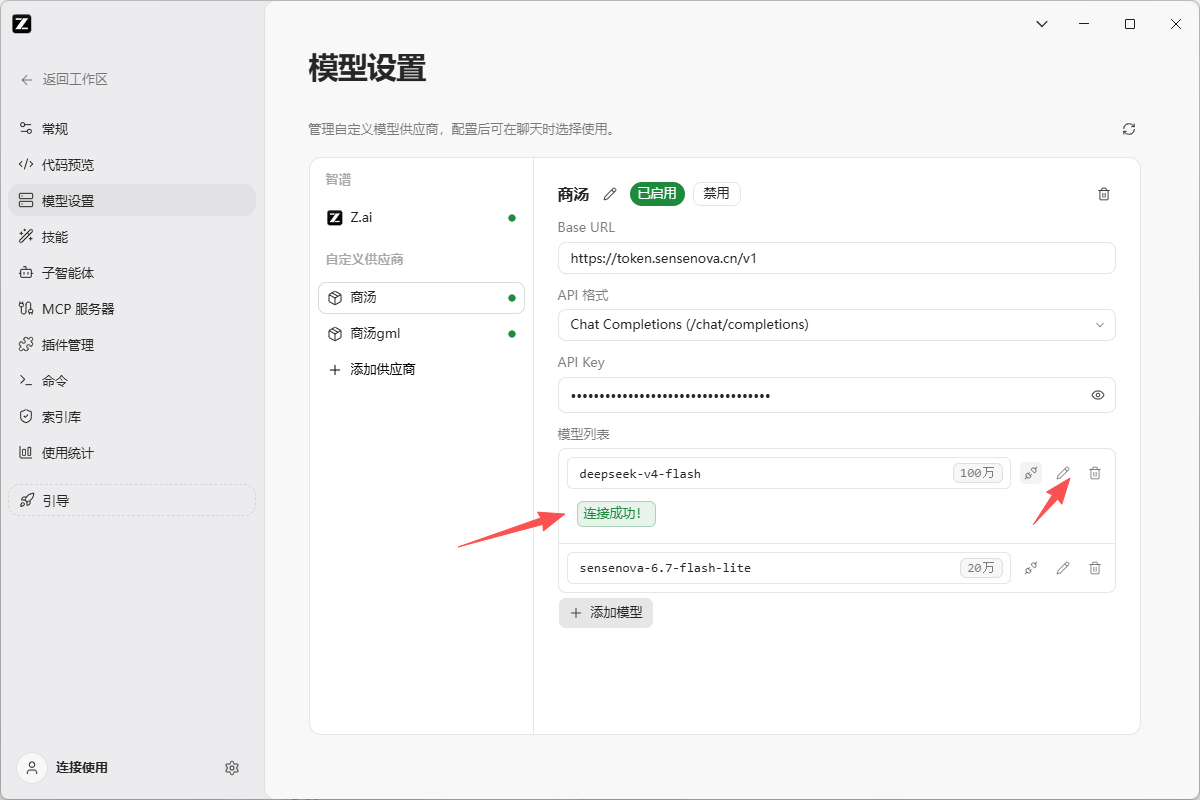Click the 连接成功! status label

click(x=616, y=514)
